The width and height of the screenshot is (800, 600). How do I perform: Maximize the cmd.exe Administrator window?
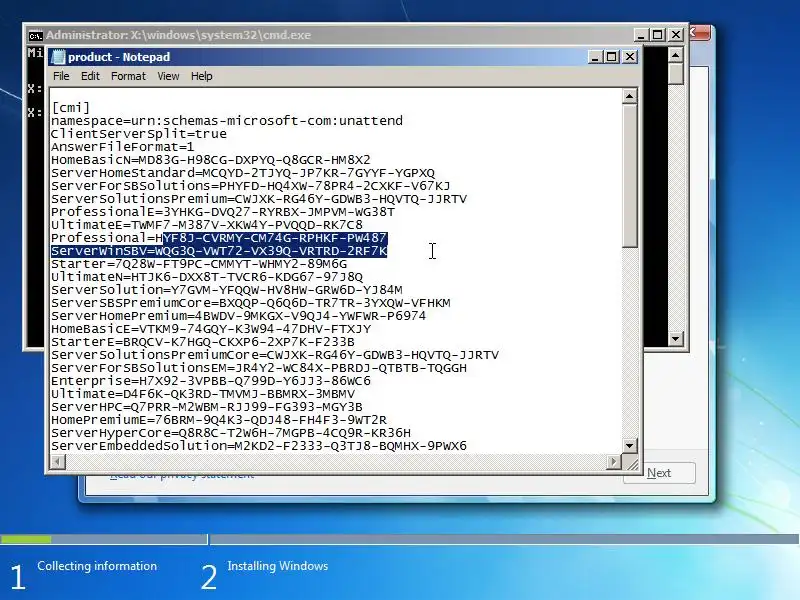coord(658,35)
